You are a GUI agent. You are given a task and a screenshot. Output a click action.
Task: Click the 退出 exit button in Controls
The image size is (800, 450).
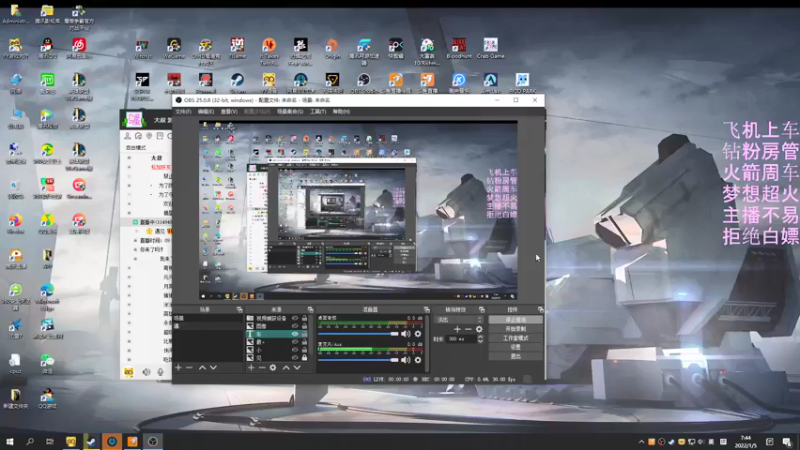(x=515, y=356)
